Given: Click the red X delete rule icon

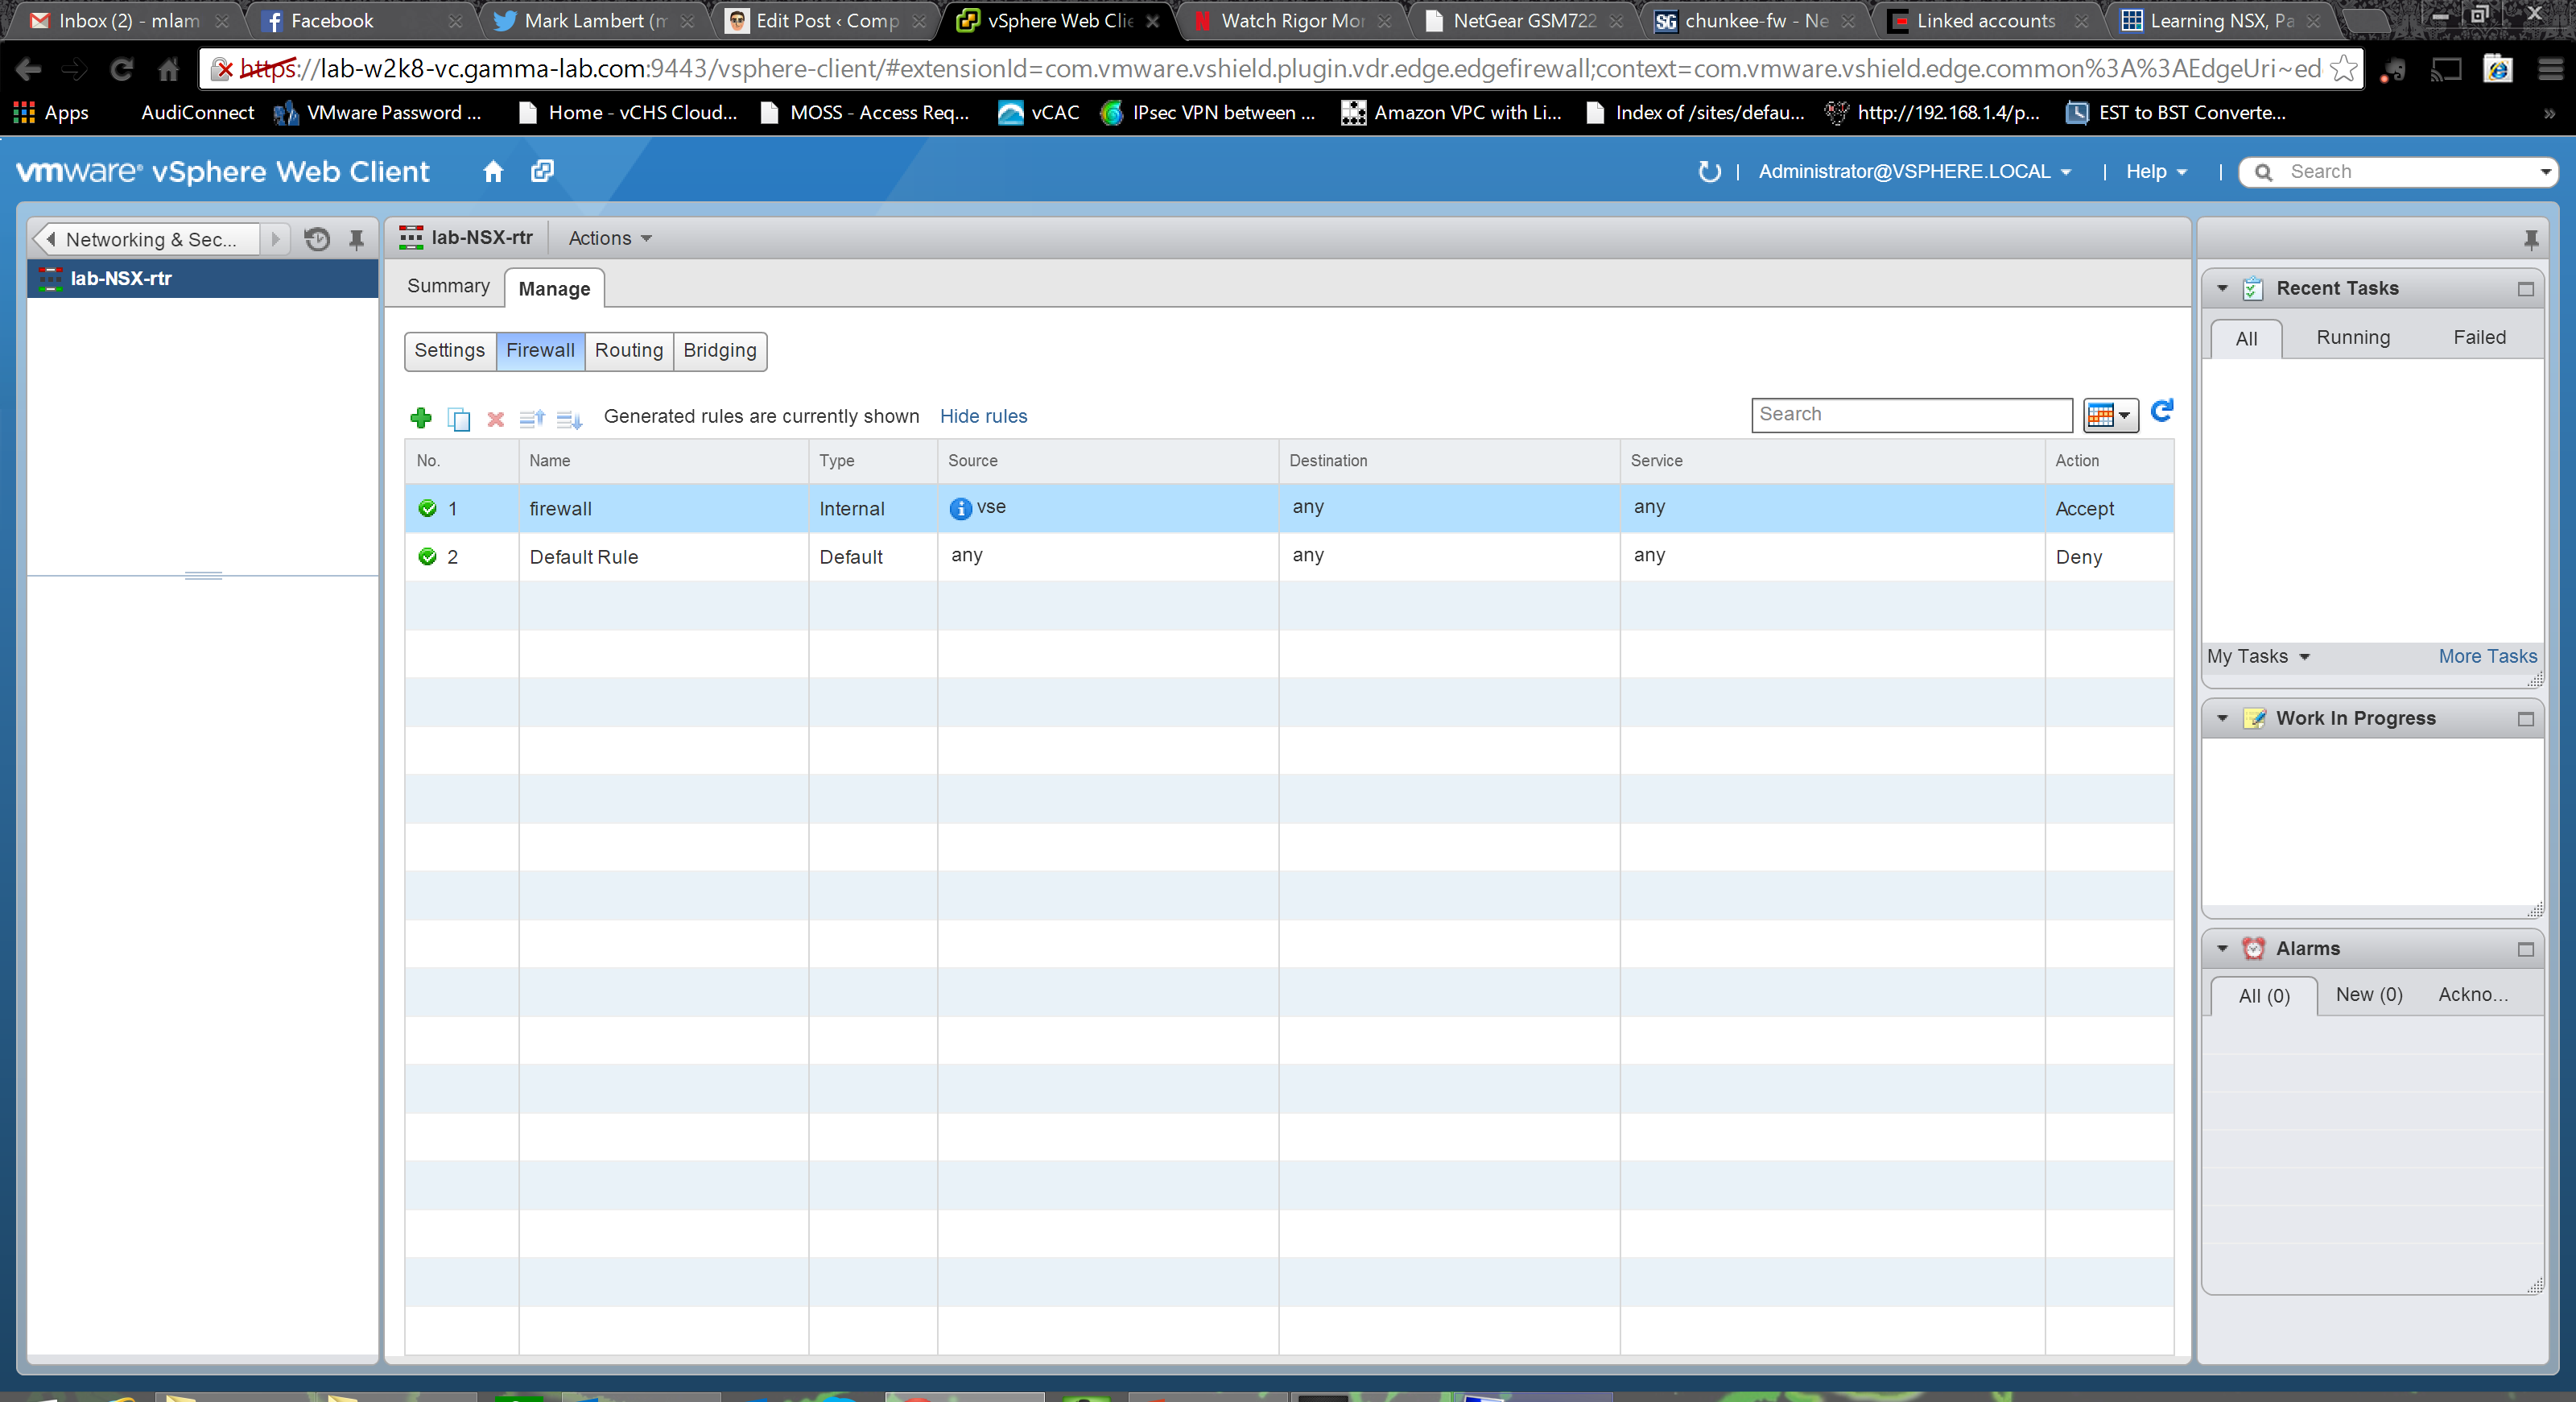Looking at the screenshot, I should 495,419.
